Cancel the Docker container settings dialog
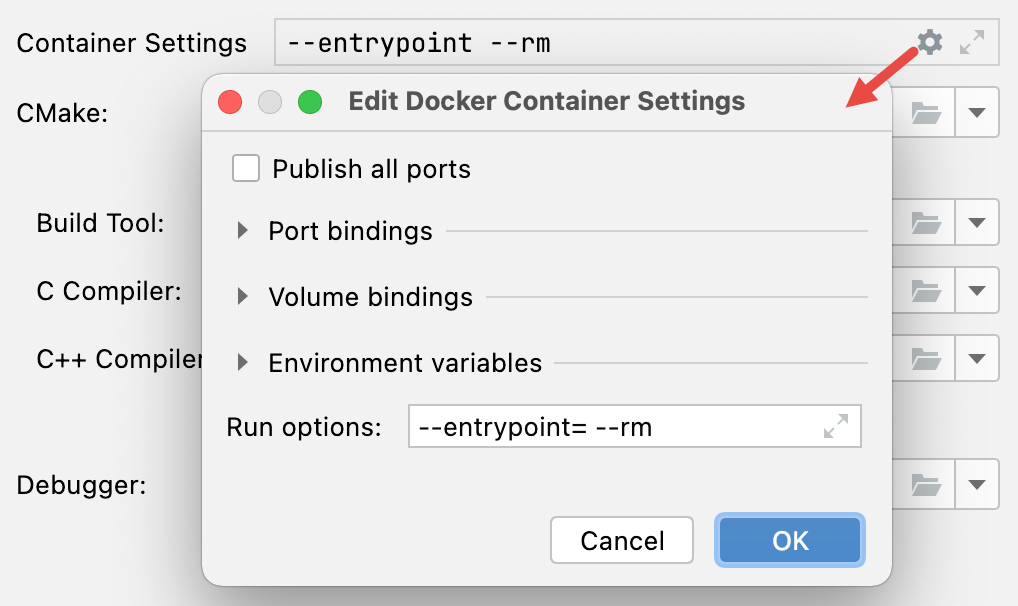 [621, 540]
